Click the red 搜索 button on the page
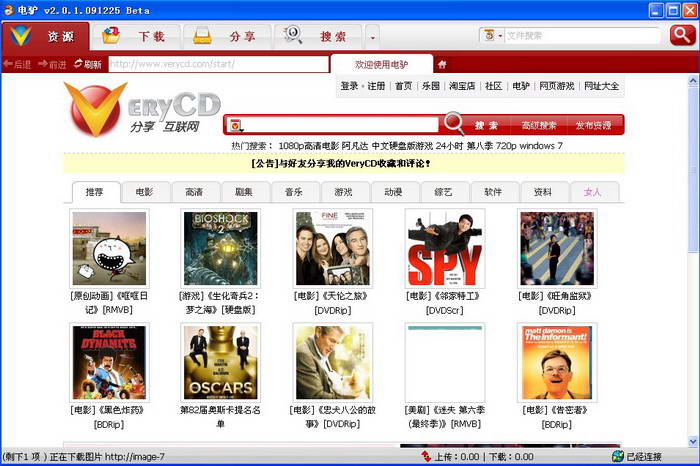The width and height of the screenshot is (700, 466). click(x=486, y=125)
